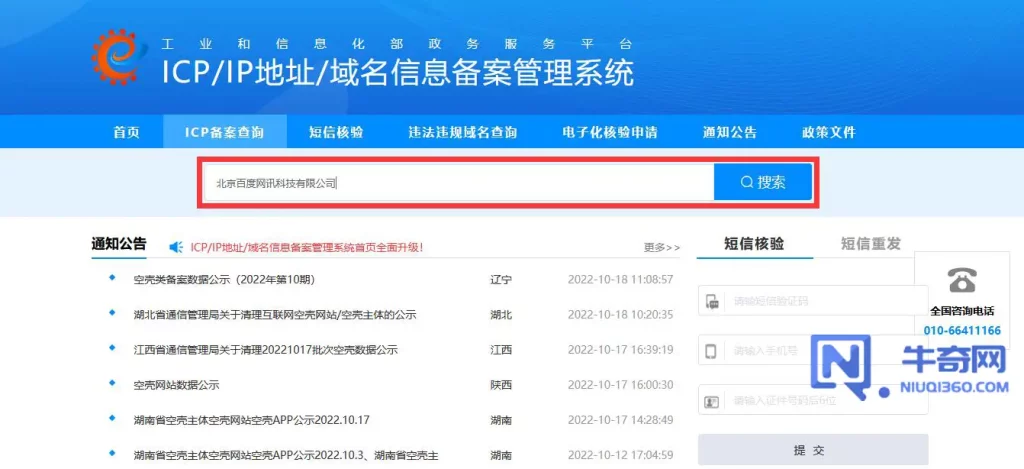The height and width of the screenshot is (469, 1024).
Task: Click the 江西 province cell
Action: point(501,350)
